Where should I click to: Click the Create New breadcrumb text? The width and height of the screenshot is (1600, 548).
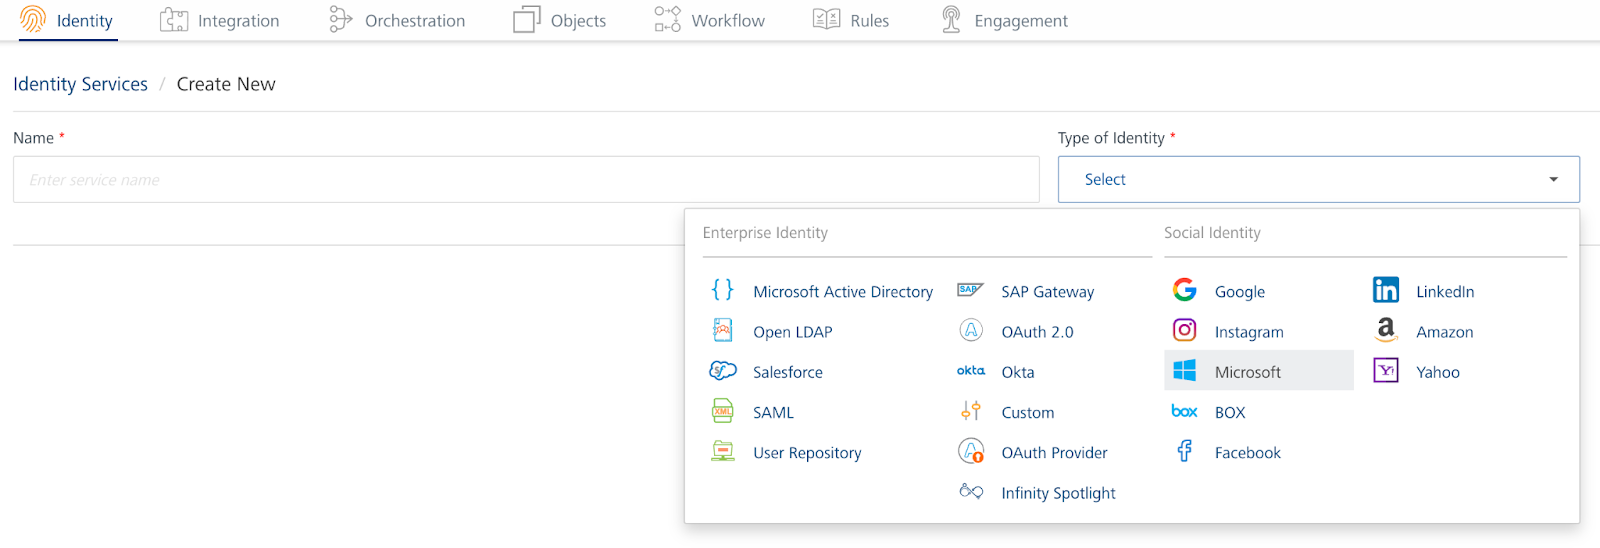coord(226,84)
